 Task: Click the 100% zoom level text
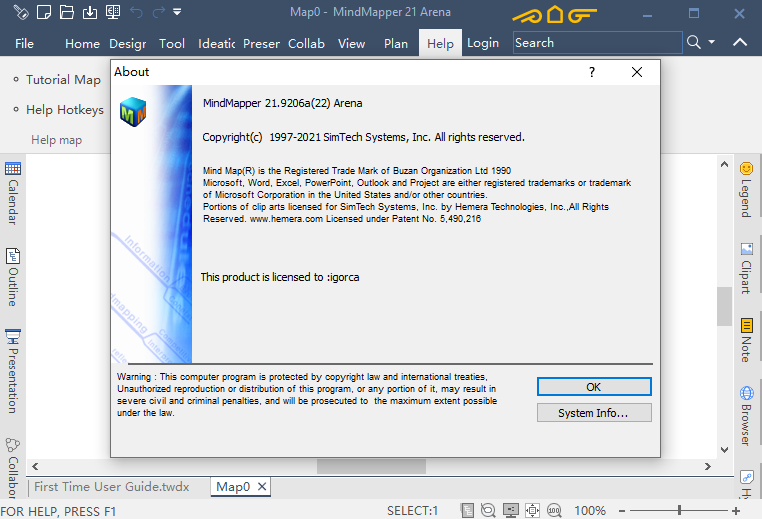[590, 511]
